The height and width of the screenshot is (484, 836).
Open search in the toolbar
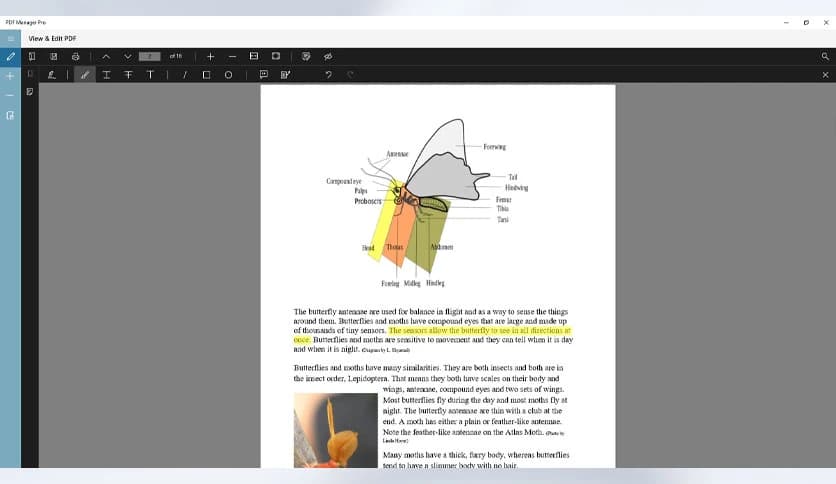(825, 56)
